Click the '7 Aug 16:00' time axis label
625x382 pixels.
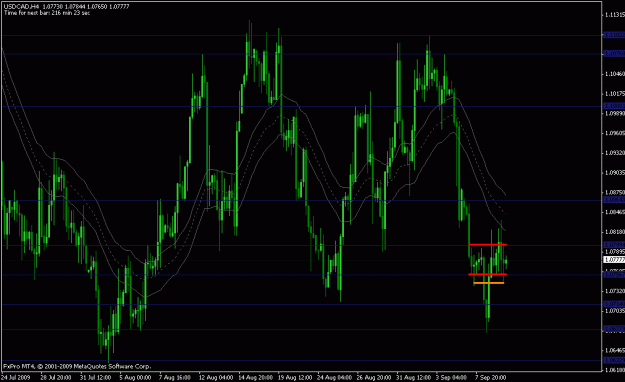[x=175, y=377]
